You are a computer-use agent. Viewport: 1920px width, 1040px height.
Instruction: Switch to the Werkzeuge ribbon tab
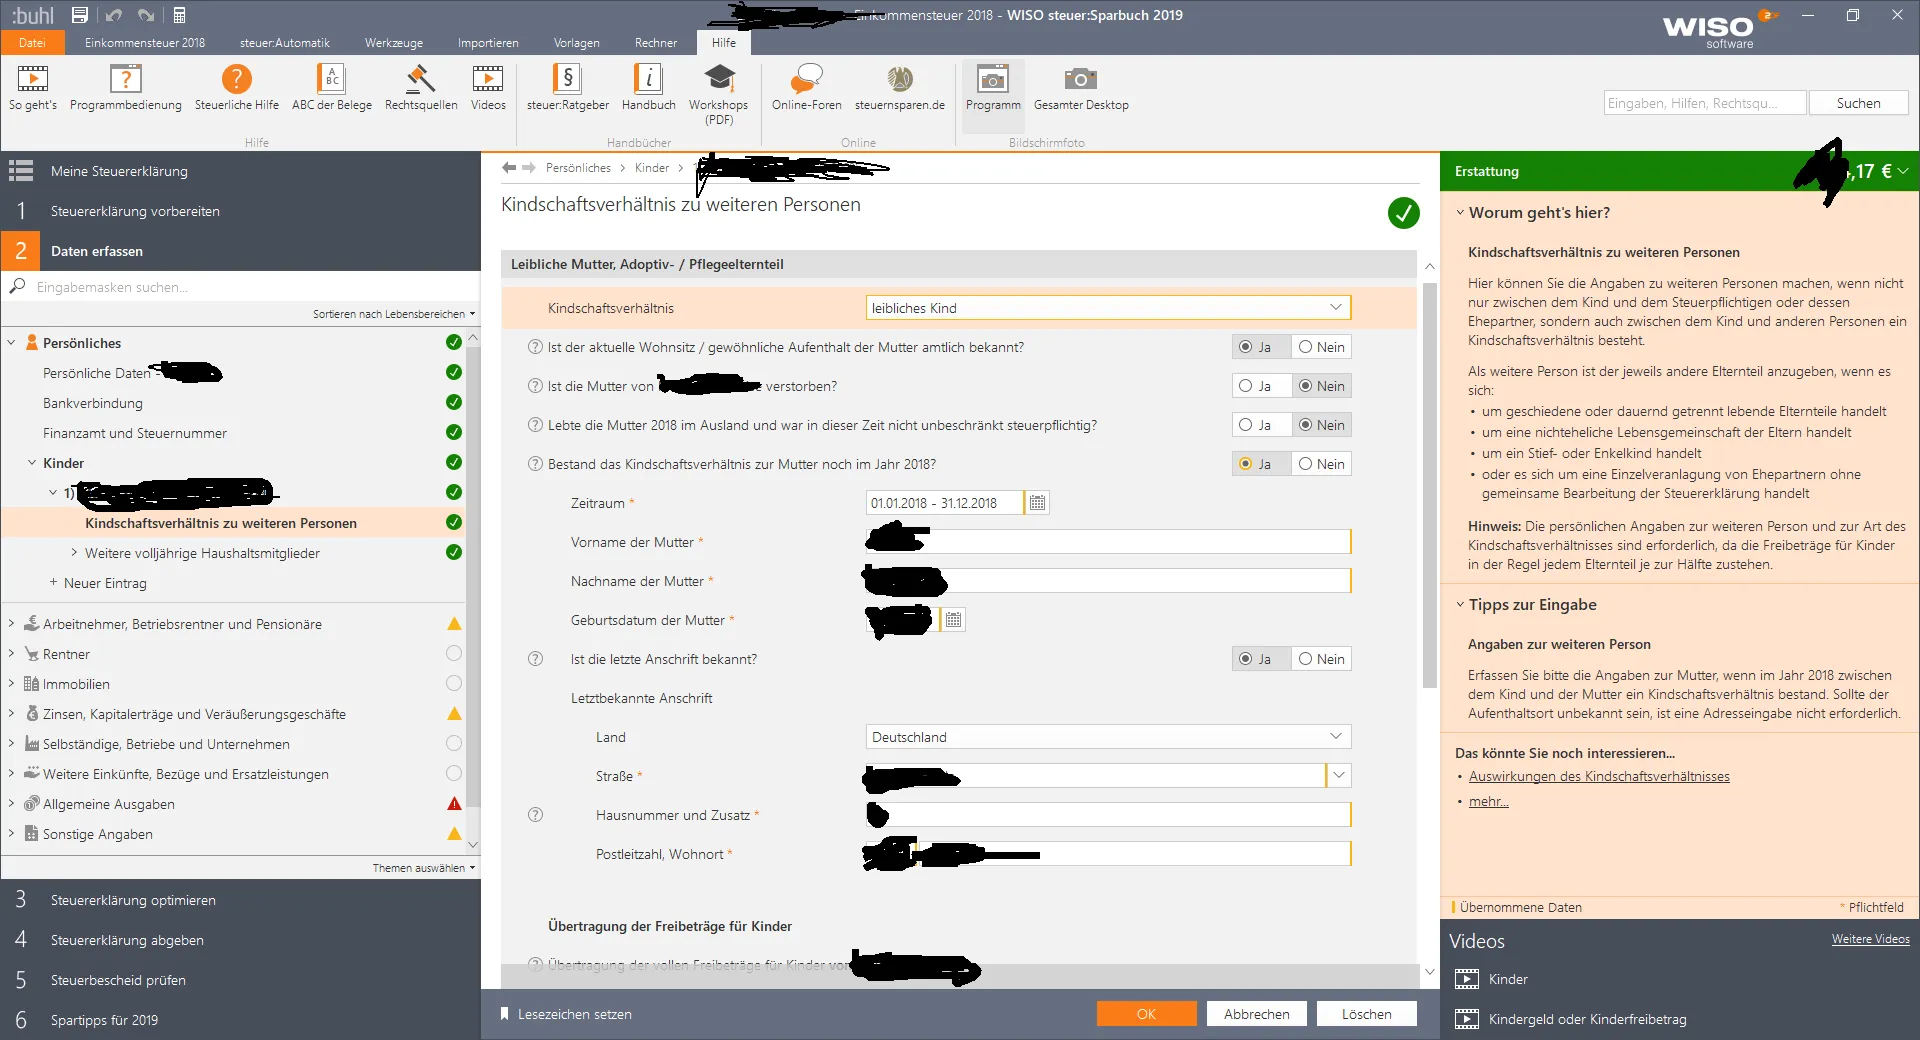click(x=393, y=43)
